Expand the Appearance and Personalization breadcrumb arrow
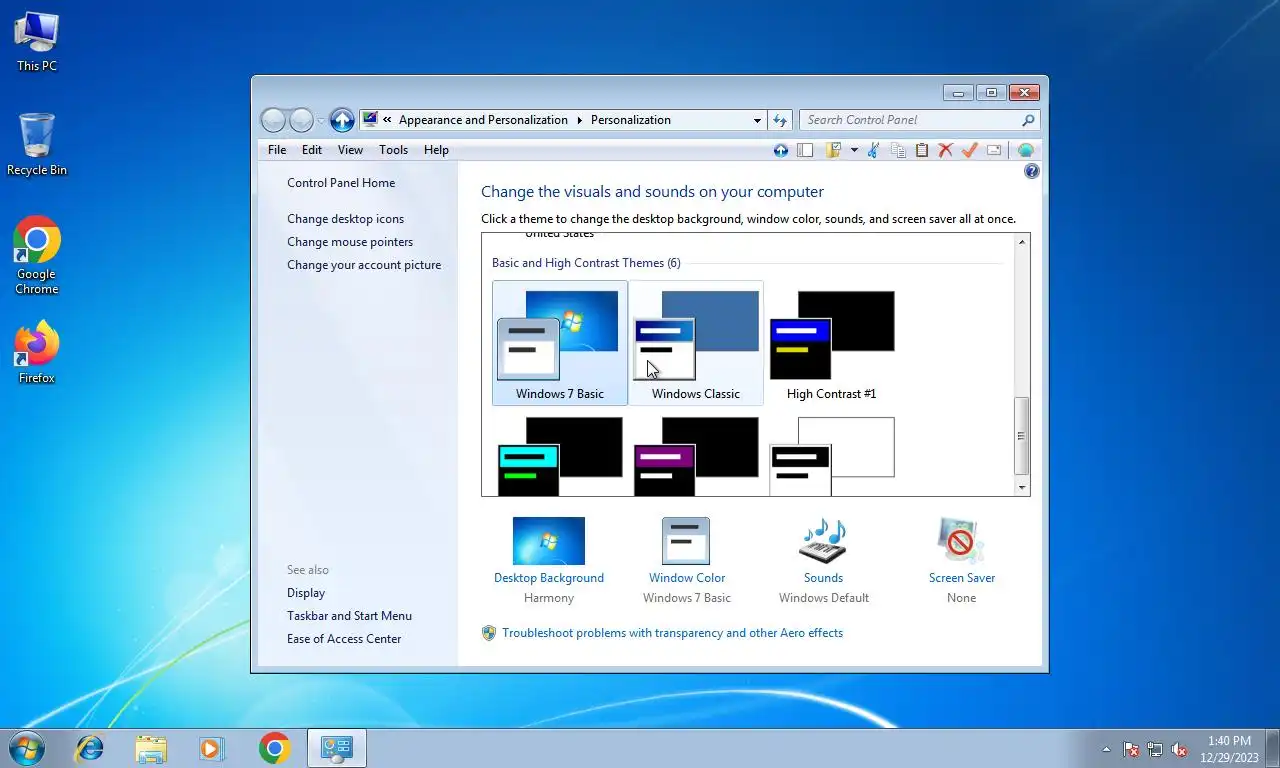This screenshot has width=1280, height=768. pyautogui.click(x=579, y=120)
